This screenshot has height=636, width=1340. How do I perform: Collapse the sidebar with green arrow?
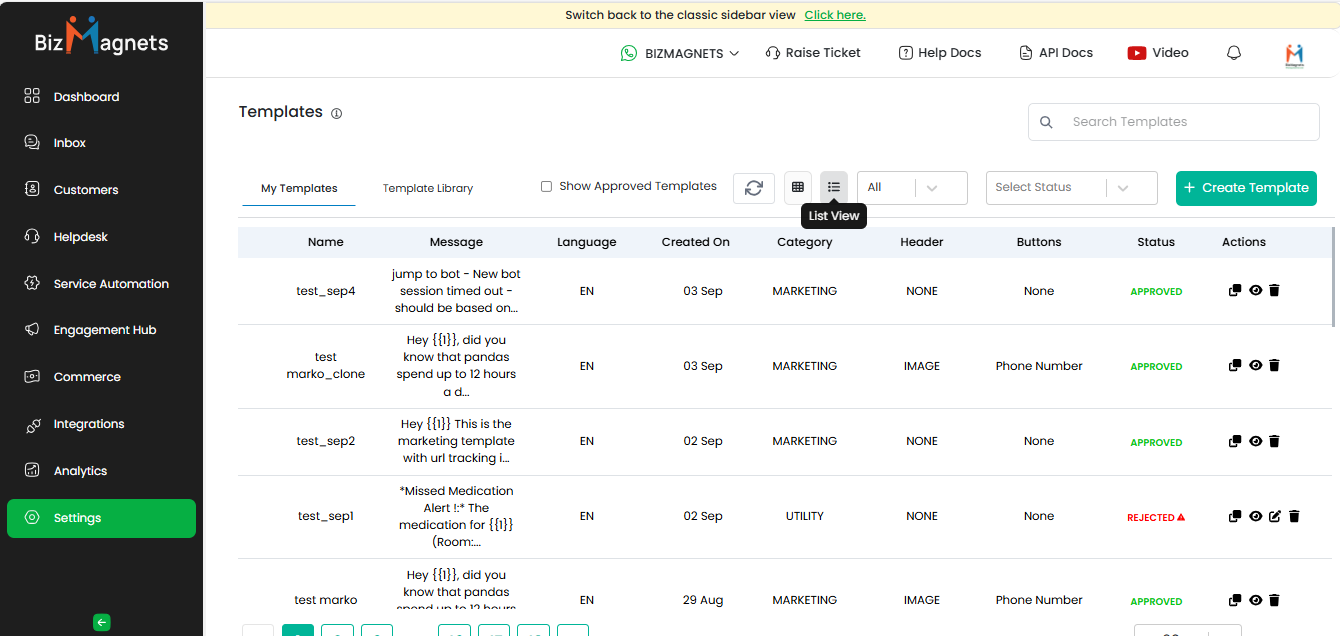tap(101, 622)
